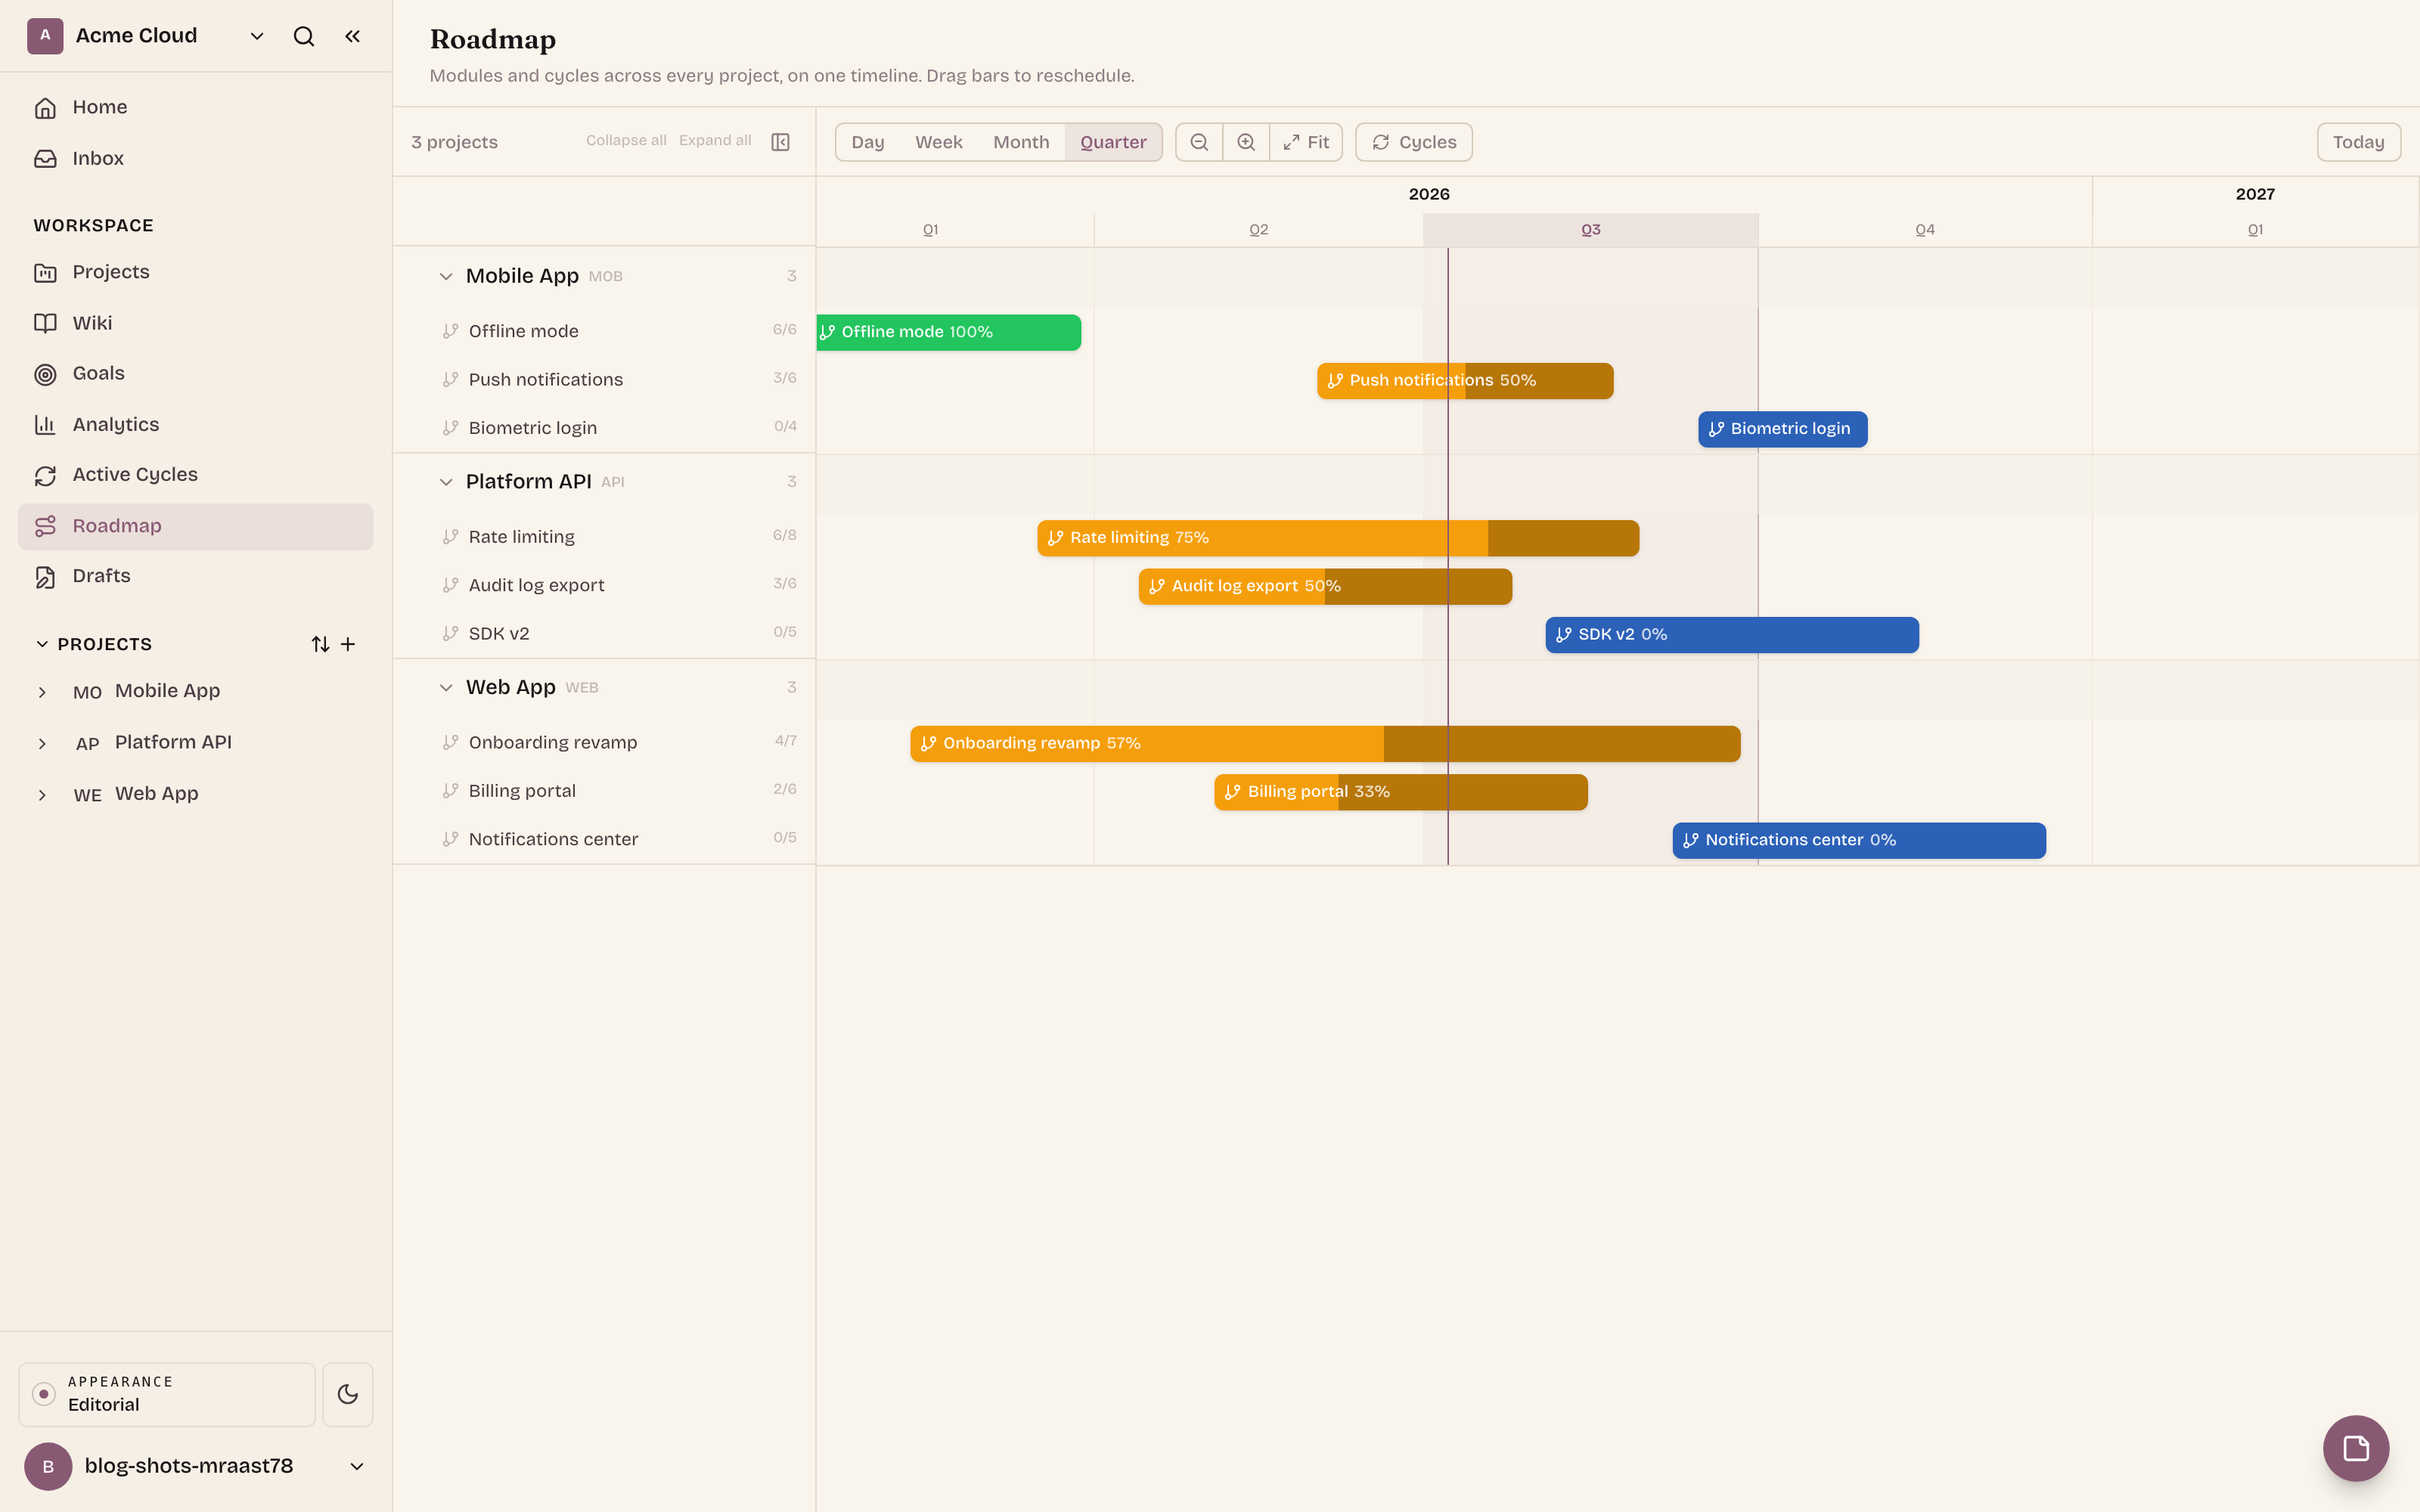Select the Quarter view tab

click(x=1113, y=142)
